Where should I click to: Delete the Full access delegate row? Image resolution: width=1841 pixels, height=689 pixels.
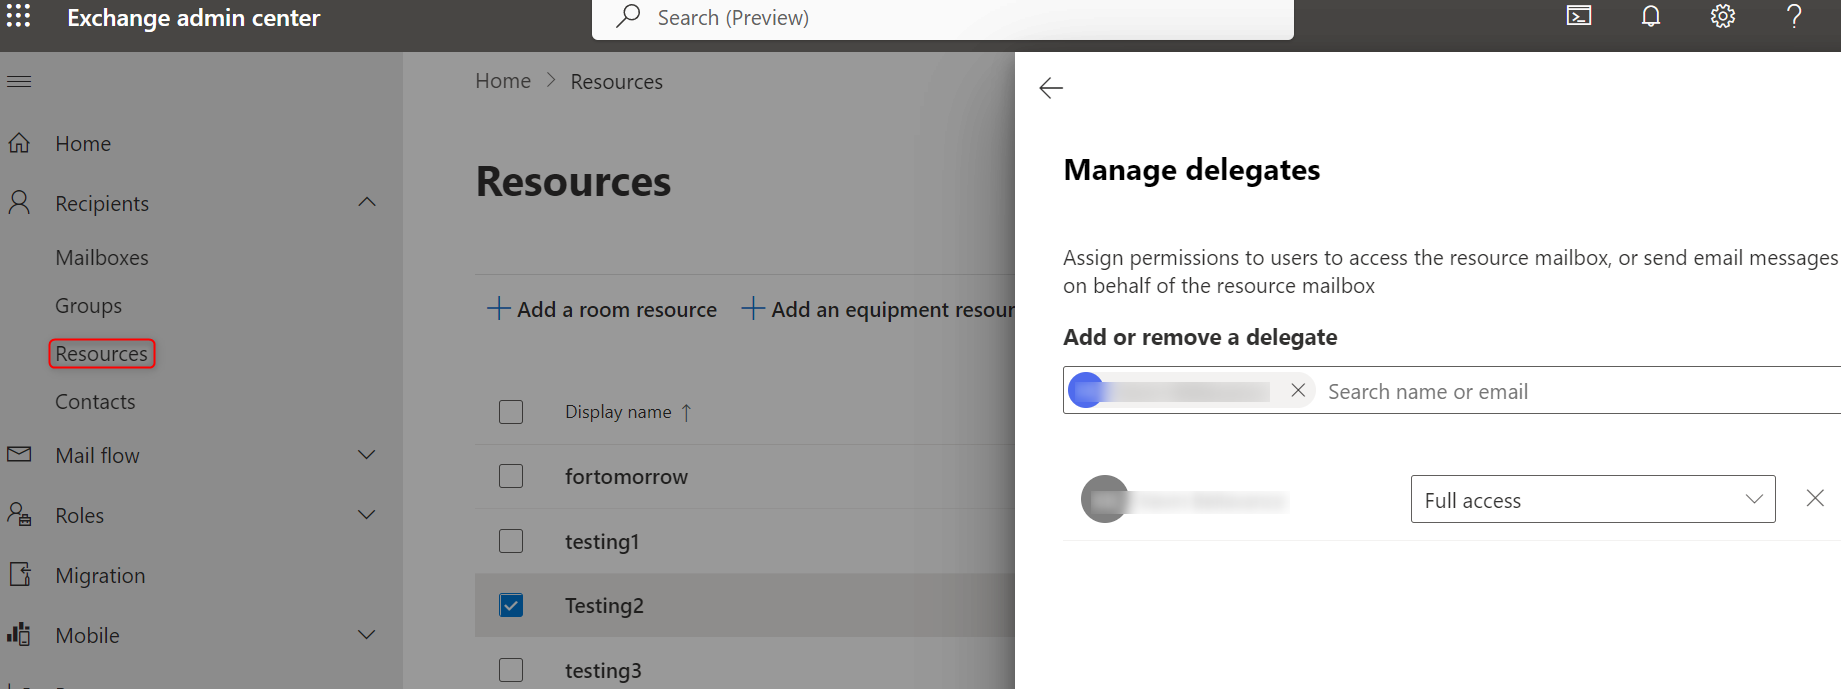[1815, 498]
